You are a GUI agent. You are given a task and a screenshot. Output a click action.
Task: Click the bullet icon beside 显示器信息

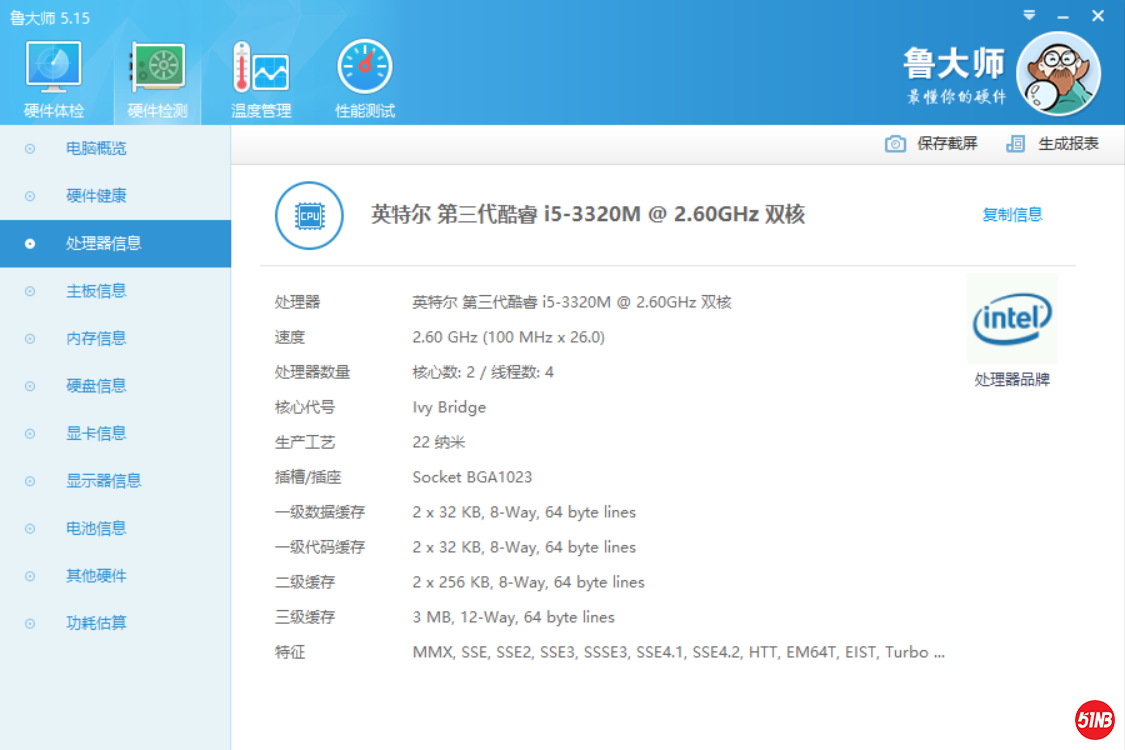tap(29, 481)
